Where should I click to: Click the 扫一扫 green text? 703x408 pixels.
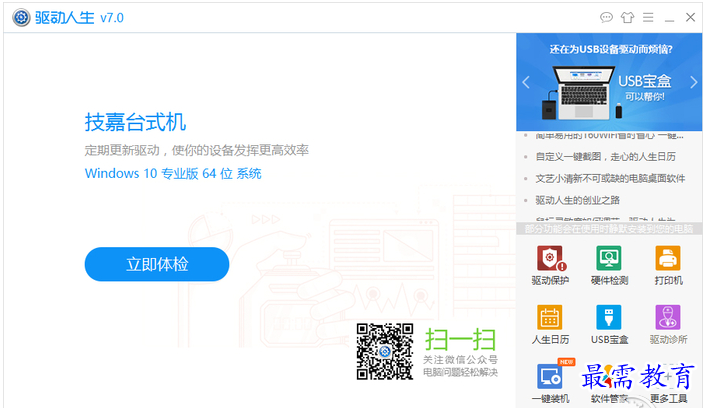coord(460,339)
